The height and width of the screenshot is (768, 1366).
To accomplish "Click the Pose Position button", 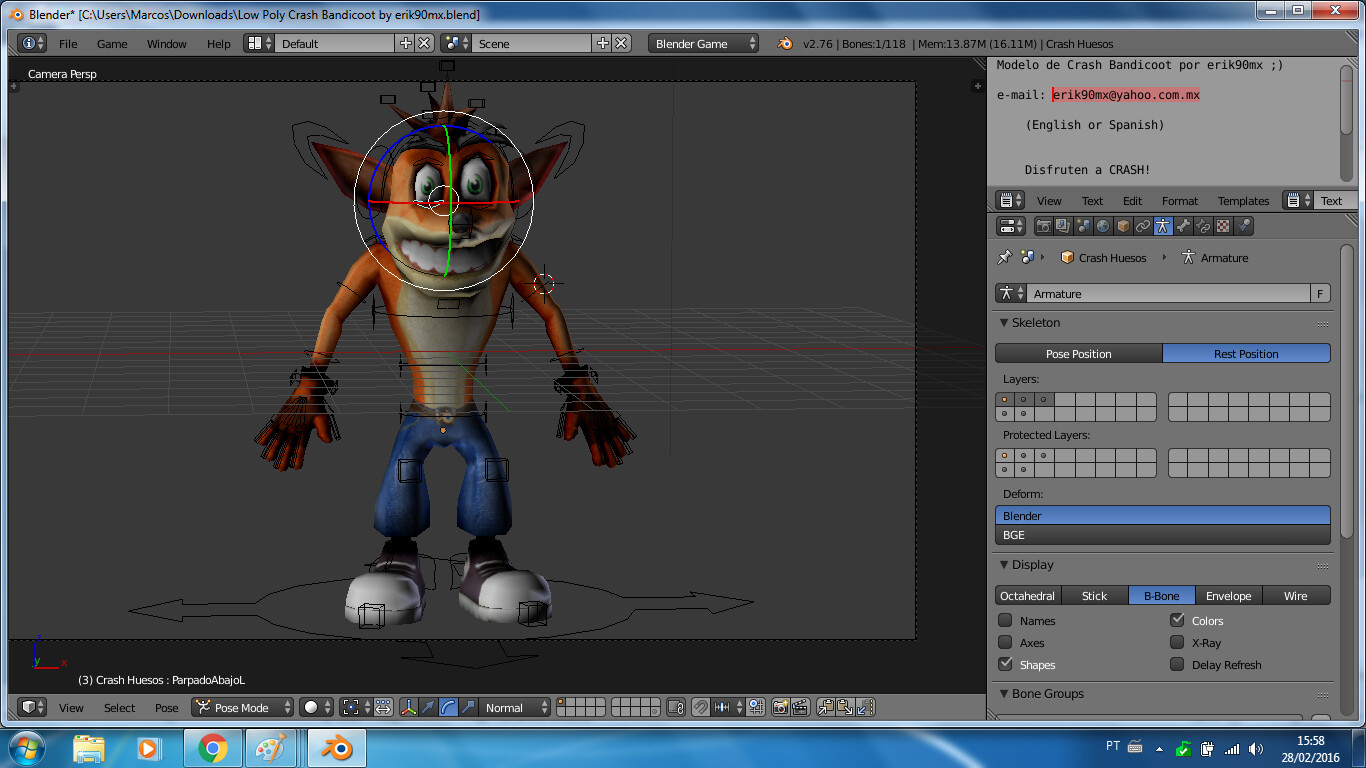I will click(x=1078, y=354).
